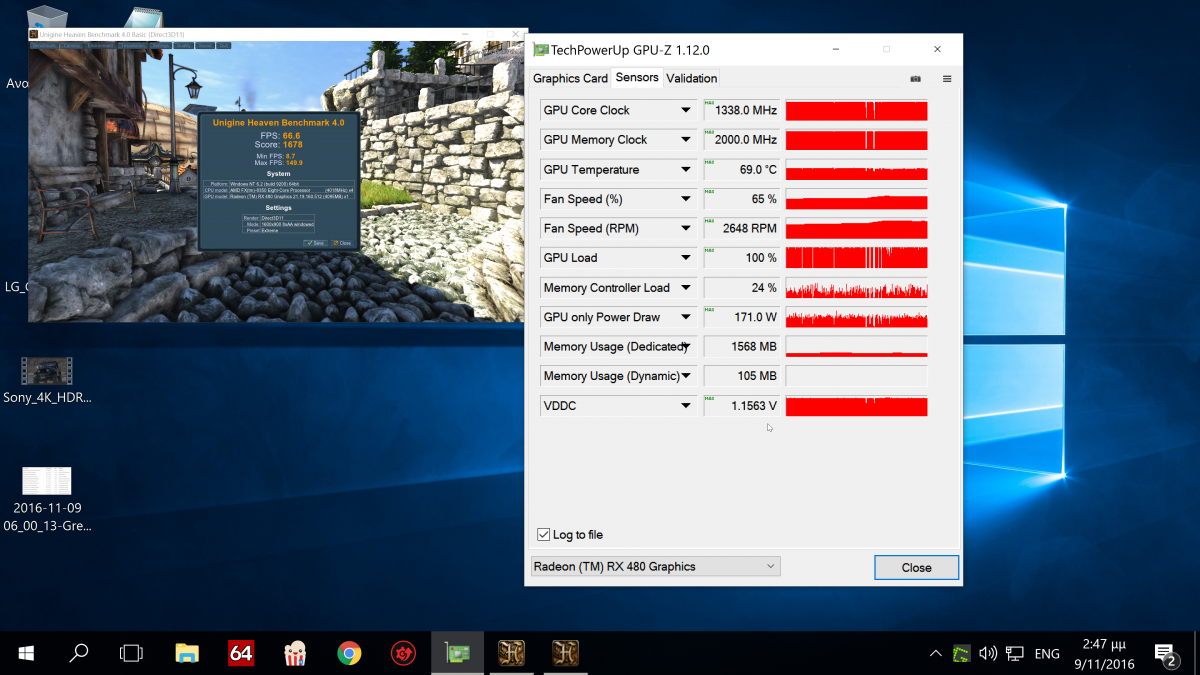Click the GPU Core Clock history graph
The width and height of the screenshot is (1200, 675).
856,110
